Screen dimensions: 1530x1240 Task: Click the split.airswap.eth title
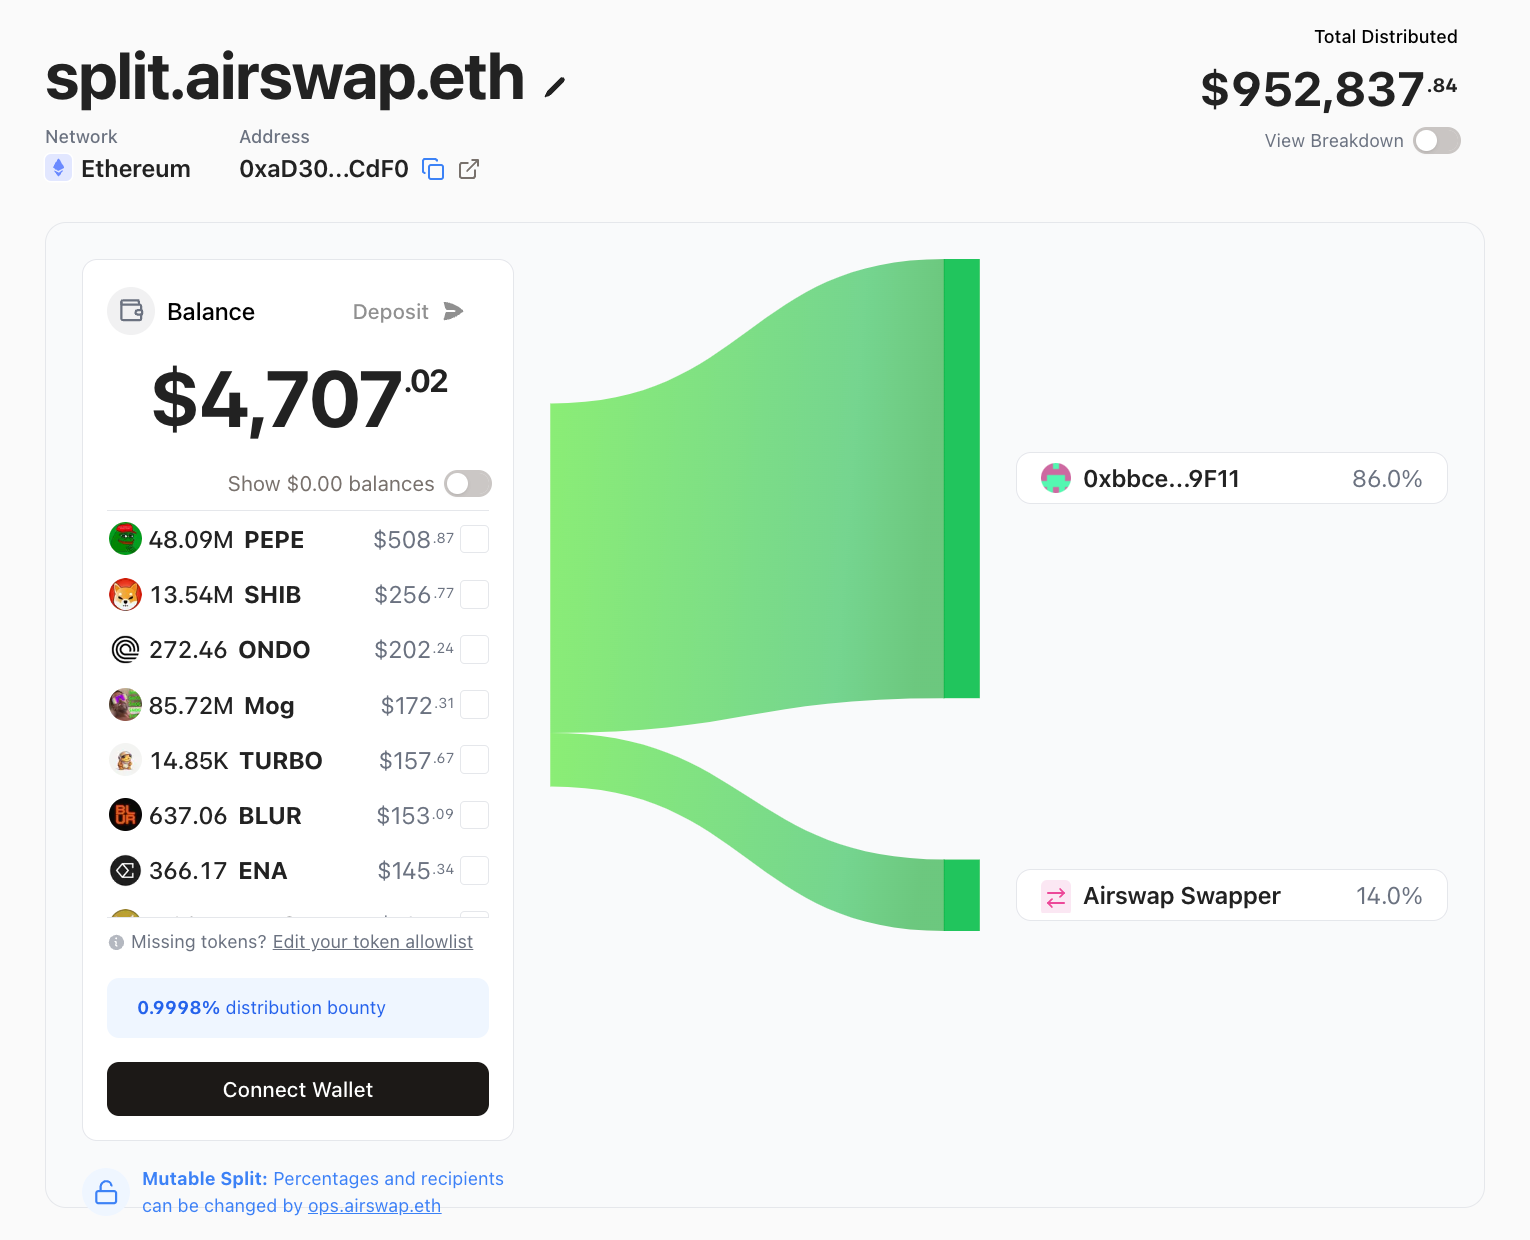[285, 78]
